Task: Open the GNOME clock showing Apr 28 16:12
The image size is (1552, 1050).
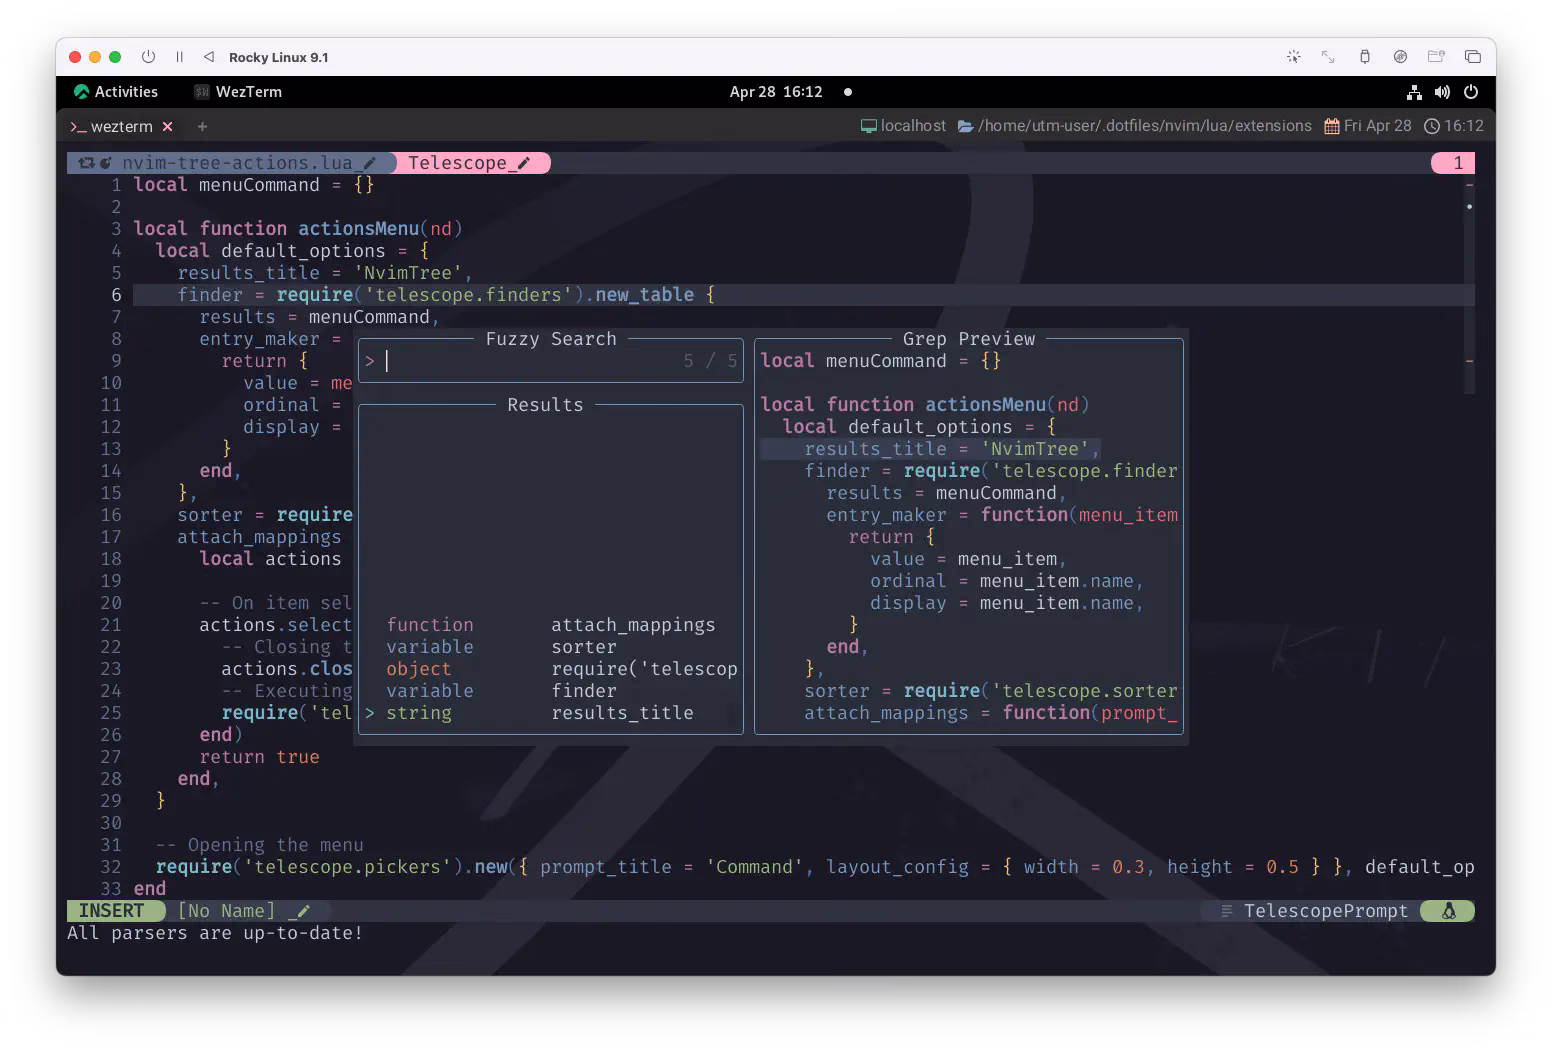Action: [x=776, y=92]
